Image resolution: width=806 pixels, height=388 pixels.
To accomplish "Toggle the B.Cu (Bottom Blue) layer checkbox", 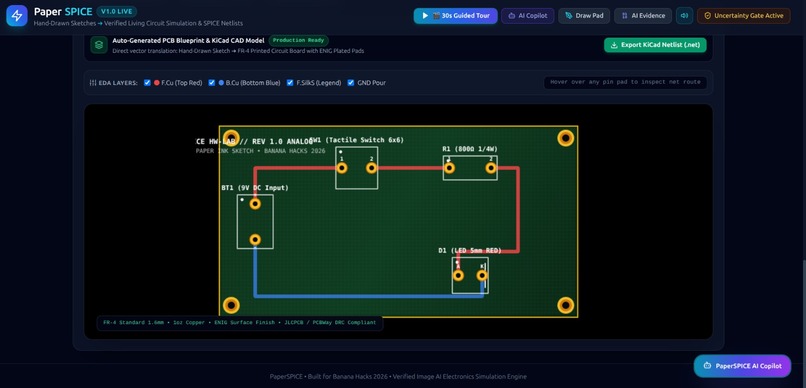I will point(212,83).
